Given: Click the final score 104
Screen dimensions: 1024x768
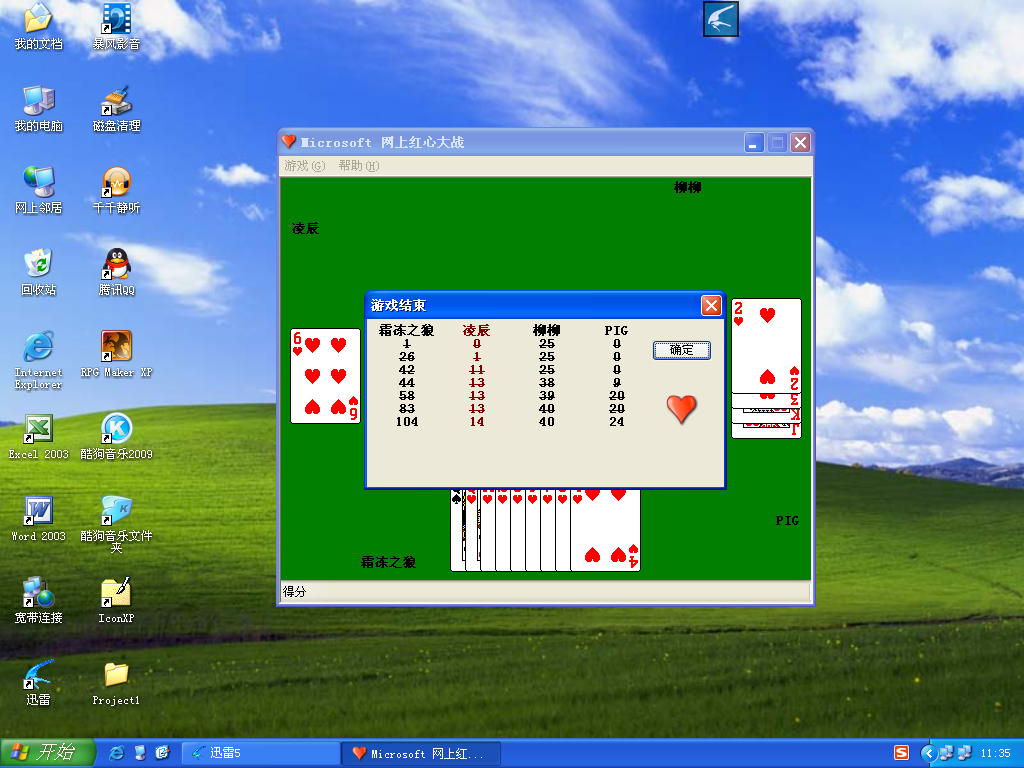Looking at the screenshot, I should [x=407, y=422].
